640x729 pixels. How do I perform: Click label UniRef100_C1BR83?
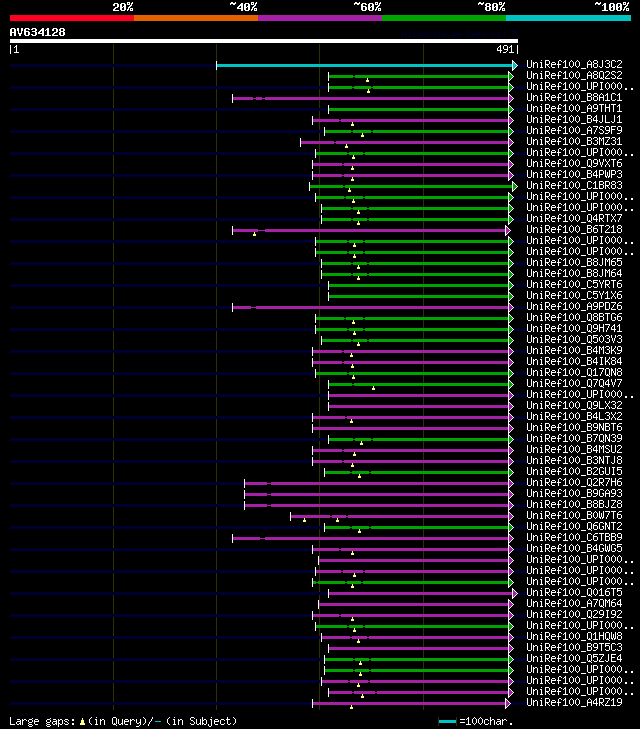(574, 186)
